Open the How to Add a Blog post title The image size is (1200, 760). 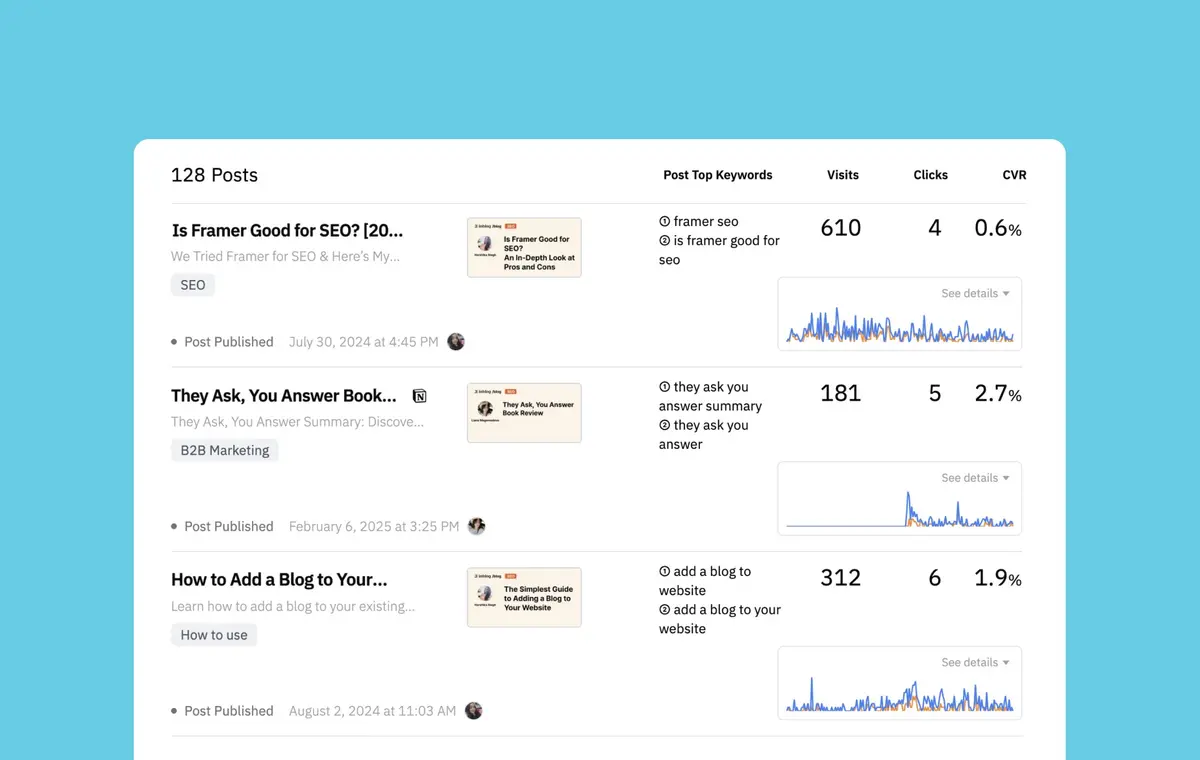pos(279,580)
